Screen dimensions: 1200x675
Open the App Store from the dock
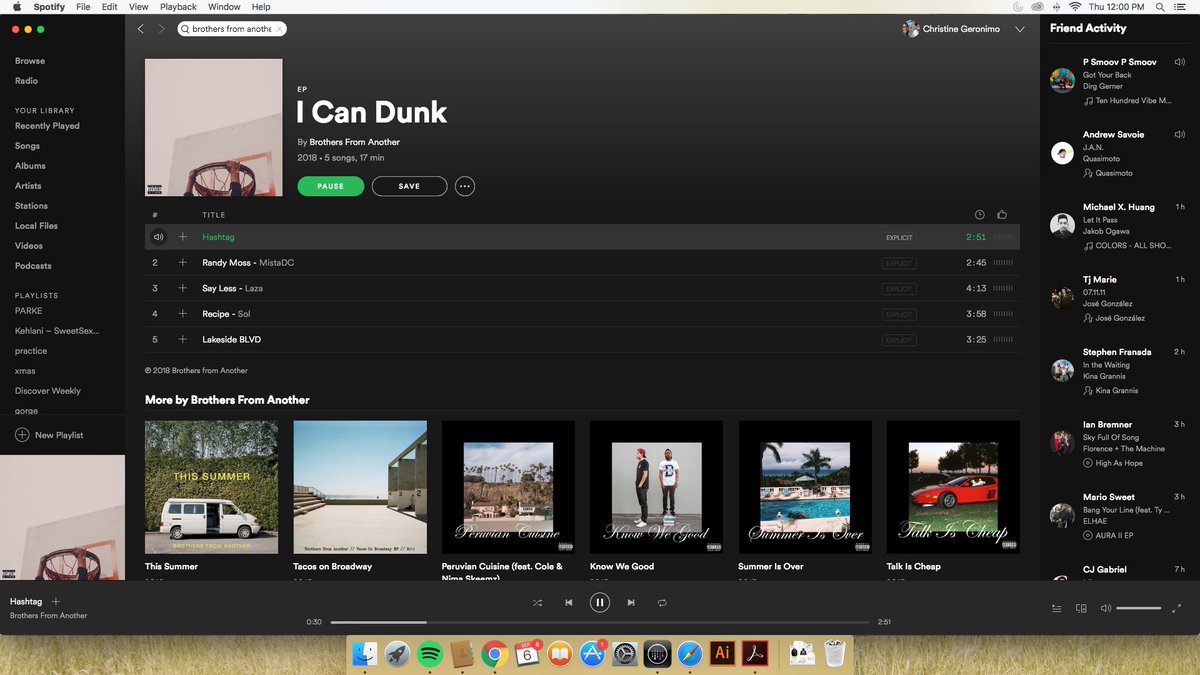click(592, 654)
